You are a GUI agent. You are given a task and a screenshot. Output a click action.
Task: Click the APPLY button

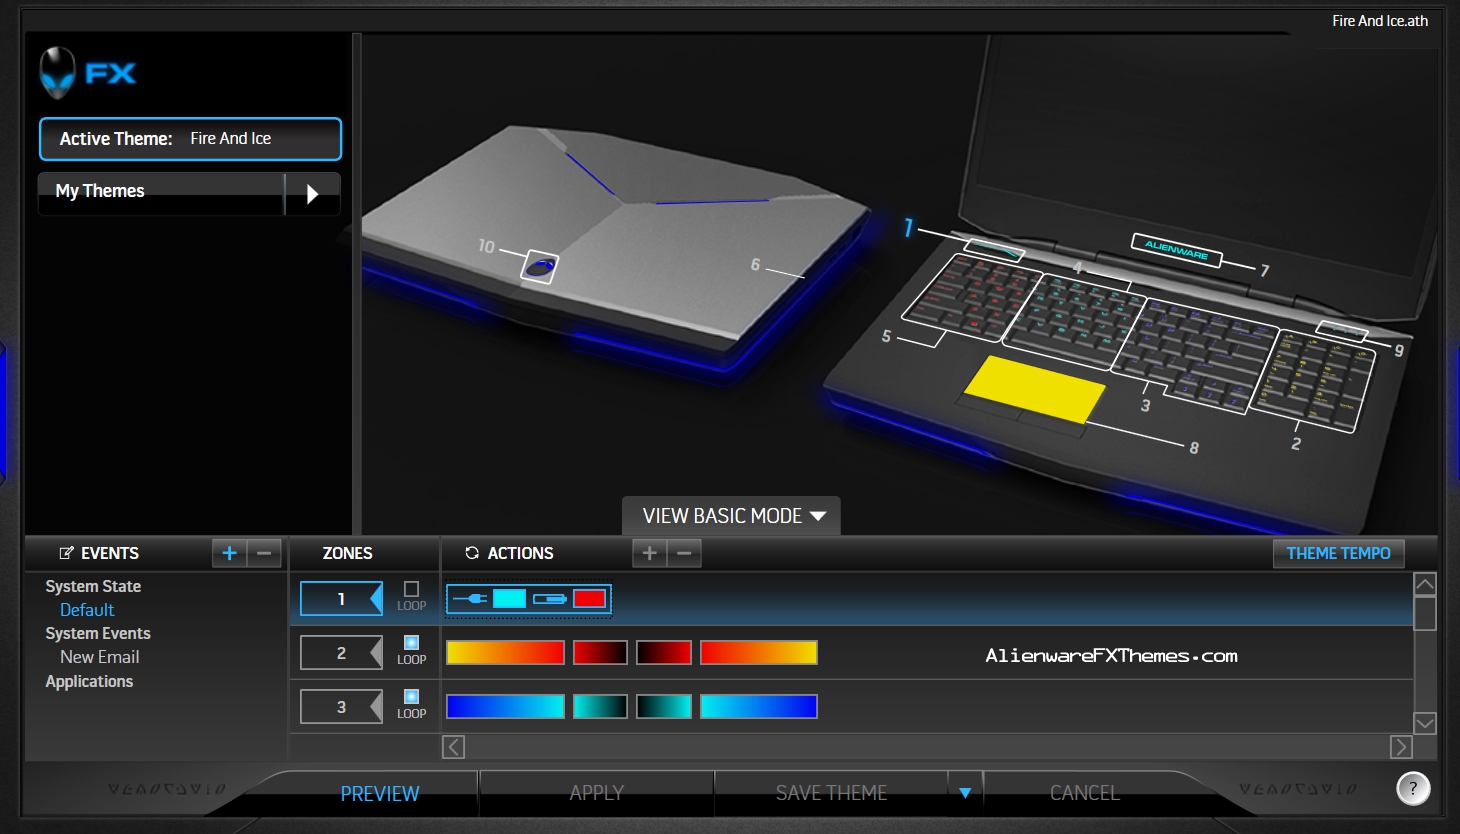(597, 793)
